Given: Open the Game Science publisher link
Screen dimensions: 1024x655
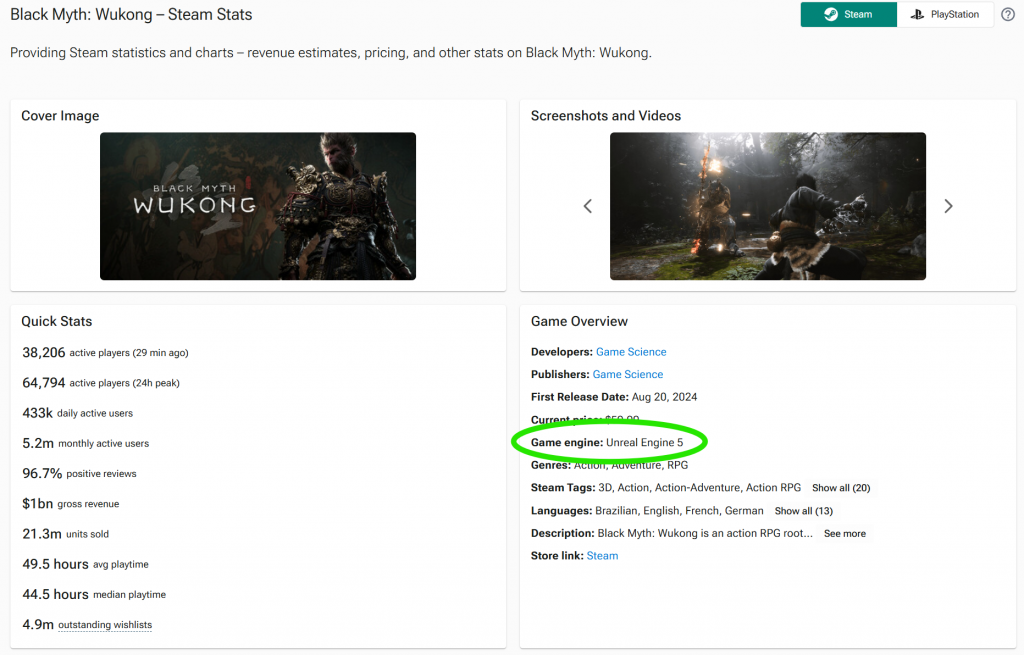Looking at the screenshot, I should pos(628,374).
